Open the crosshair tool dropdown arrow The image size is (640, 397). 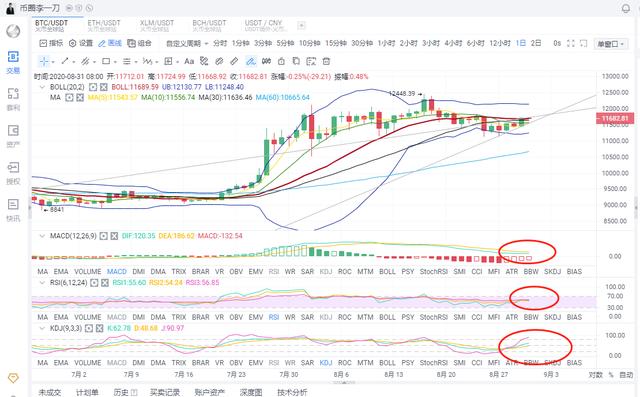(x=53, y=62)
